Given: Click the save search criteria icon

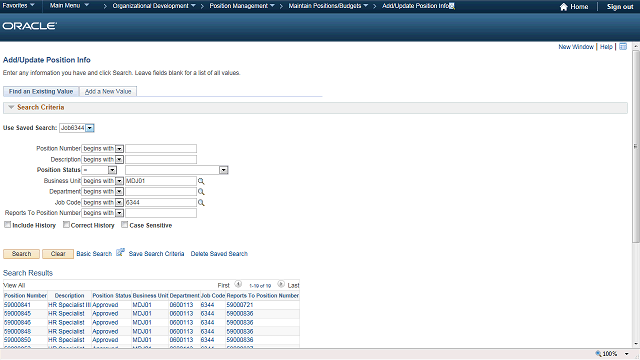Looking at the screenshot, I should coord(120,253).
